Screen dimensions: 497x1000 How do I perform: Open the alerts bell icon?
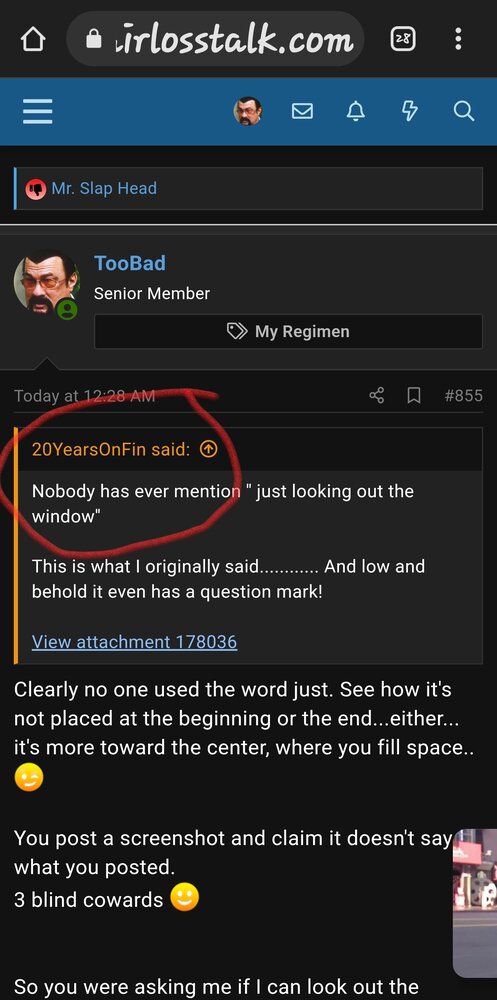(356, 111)
